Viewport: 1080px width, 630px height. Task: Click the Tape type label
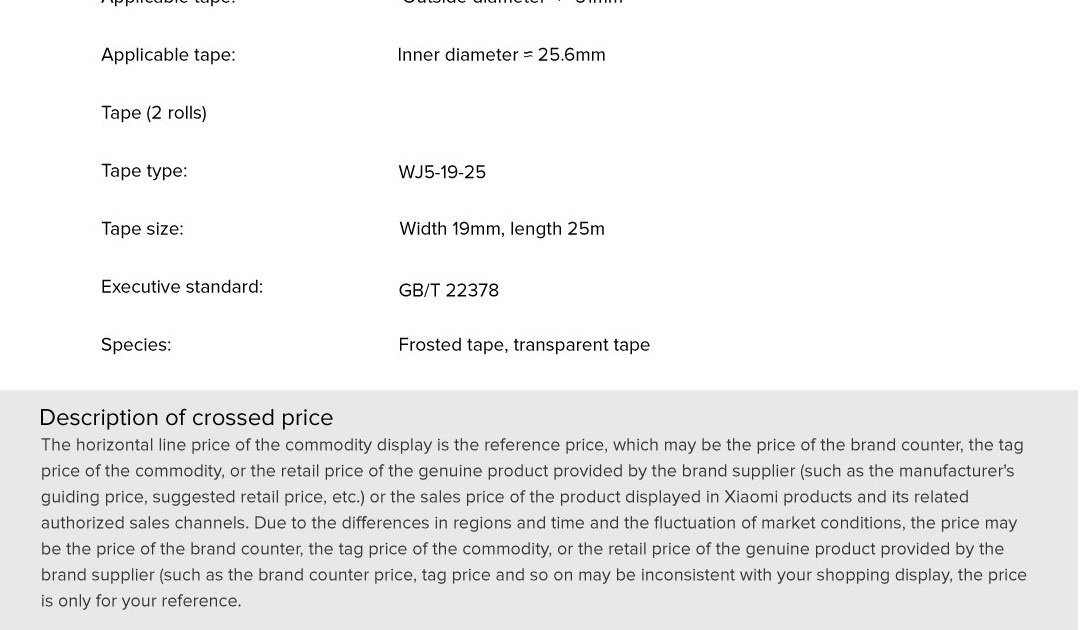click(x=144, y=171)
